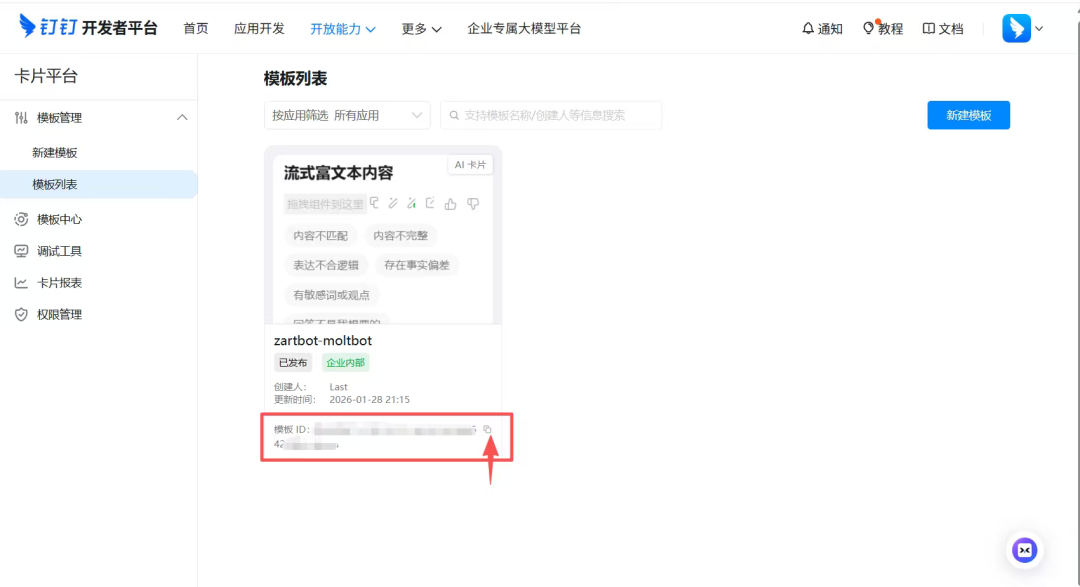Collapse the 模板管理 sidebar section

click(x=182, y=117)
